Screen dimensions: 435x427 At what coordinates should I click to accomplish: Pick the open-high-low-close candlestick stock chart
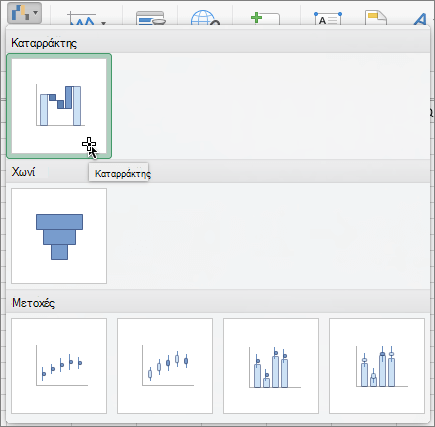(x=165, y=366)
